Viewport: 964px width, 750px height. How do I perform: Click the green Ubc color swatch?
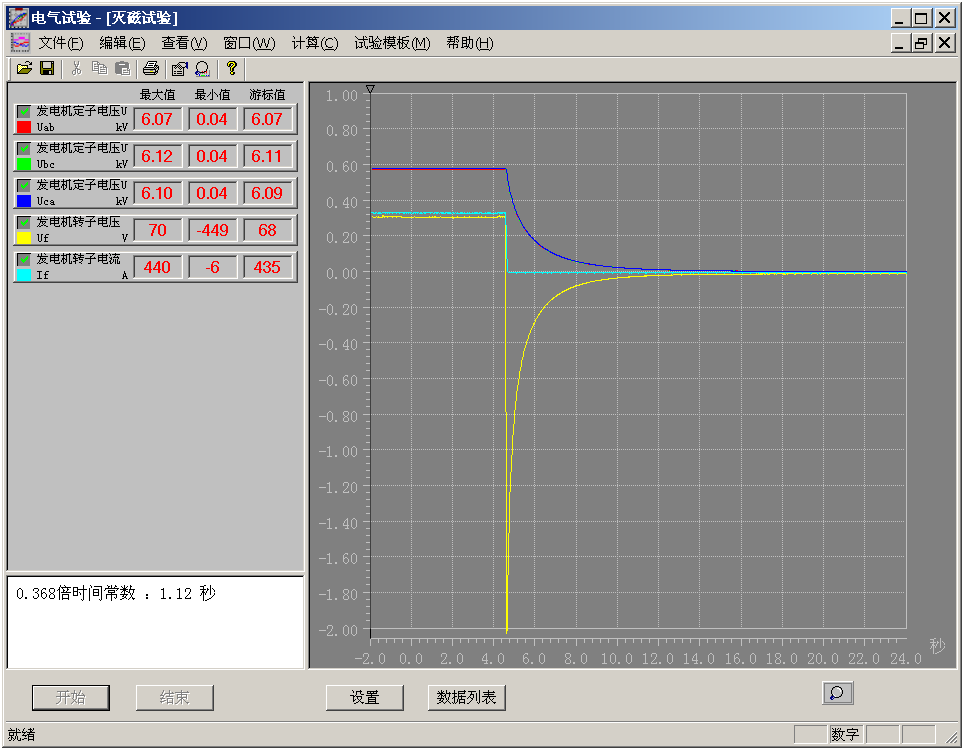tap(24, 163)
